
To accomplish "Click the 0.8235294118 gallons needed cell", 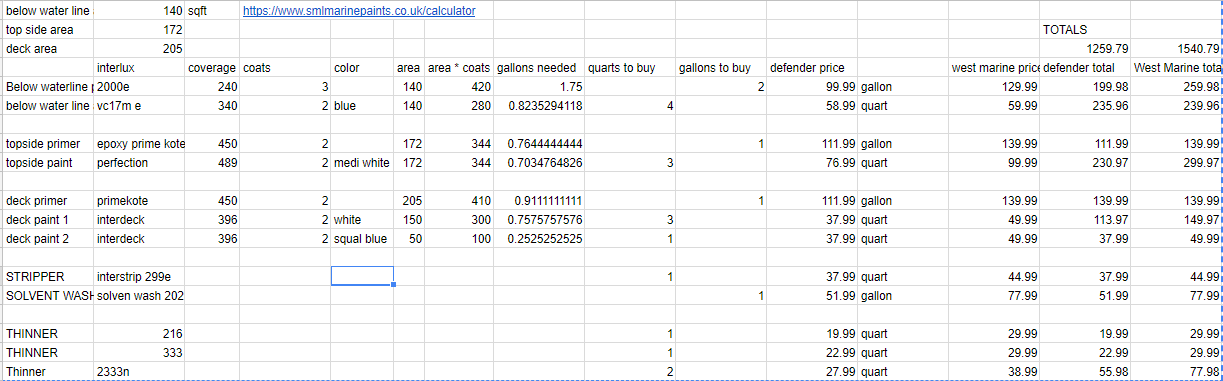I will click(540, 105).
